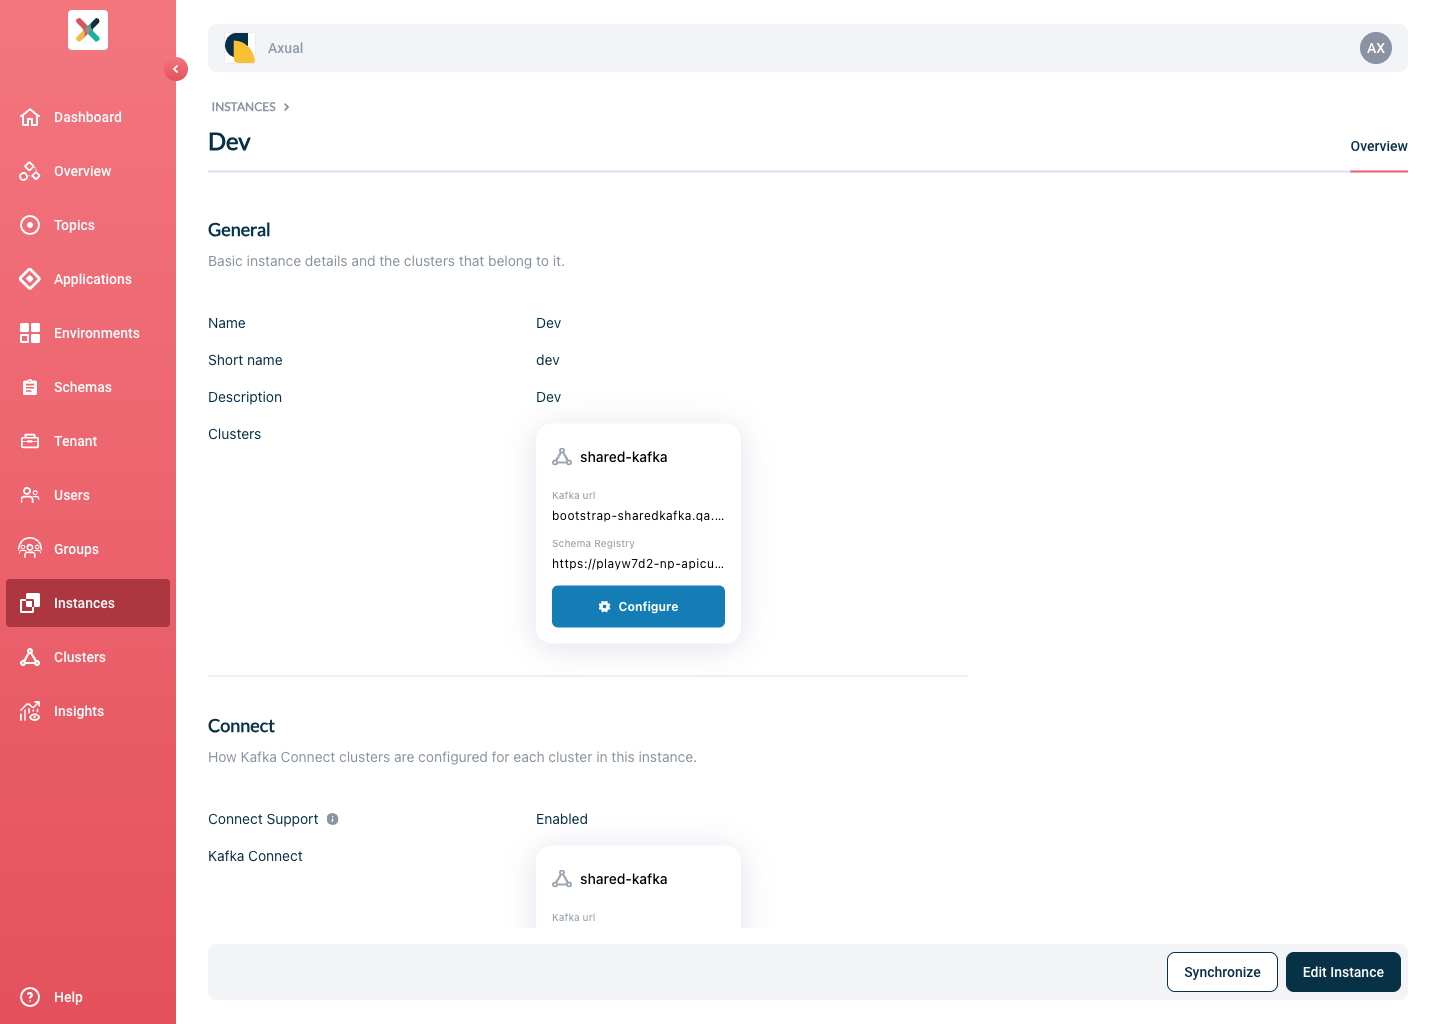Go back via the INSTANCES breadcrumb
The image size is (1440, 1024).
pos(243,107)
